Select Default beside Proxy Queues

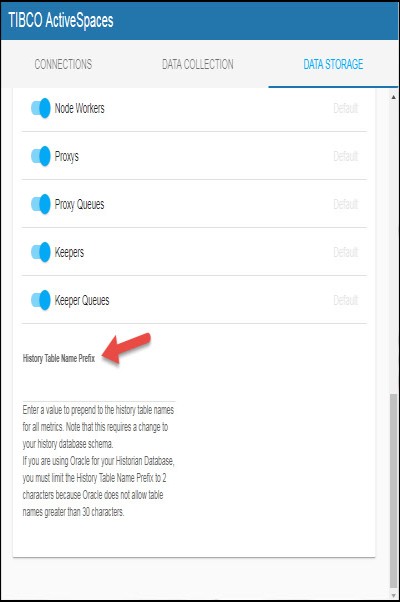click(345, 205)
